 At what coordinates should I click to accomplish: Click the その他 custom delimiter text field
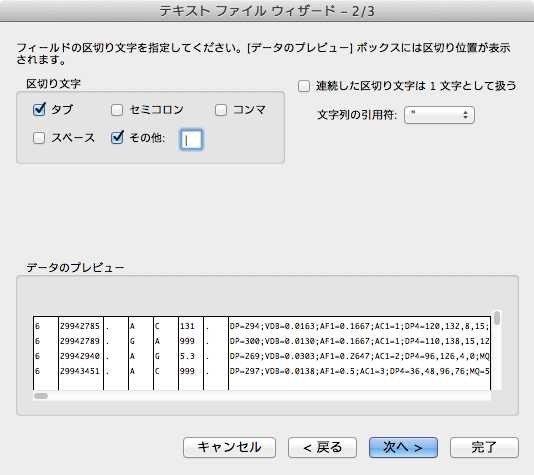pos(191,140)
